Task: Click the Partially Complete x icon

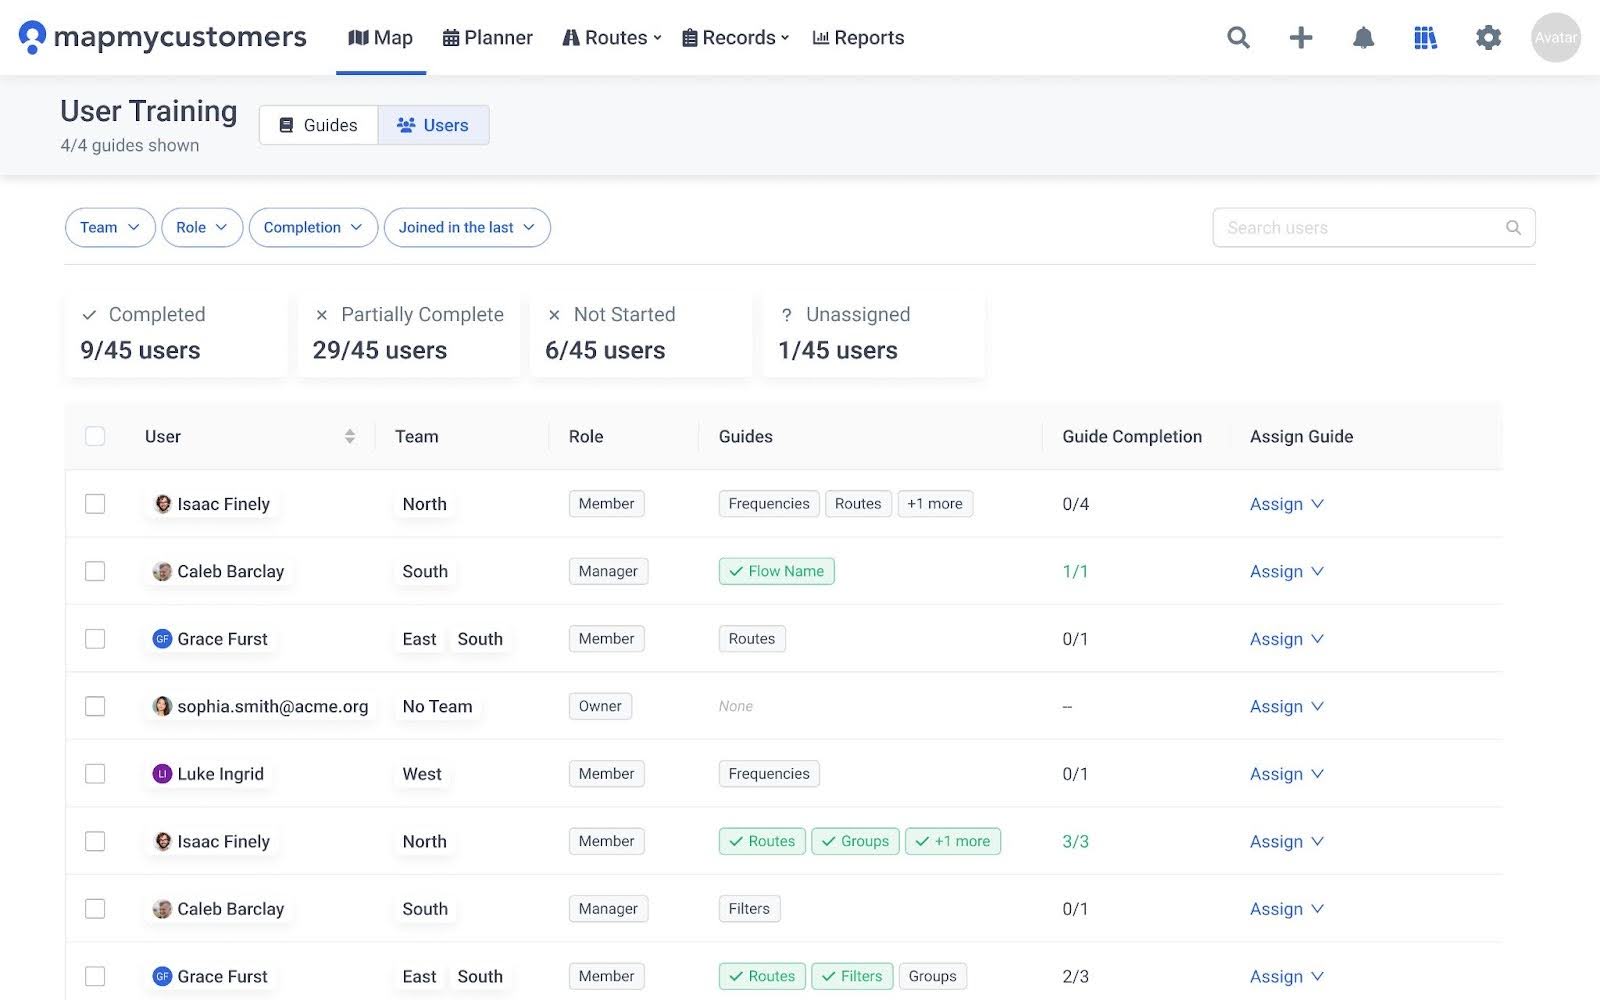Action: [x=322, y=315]
